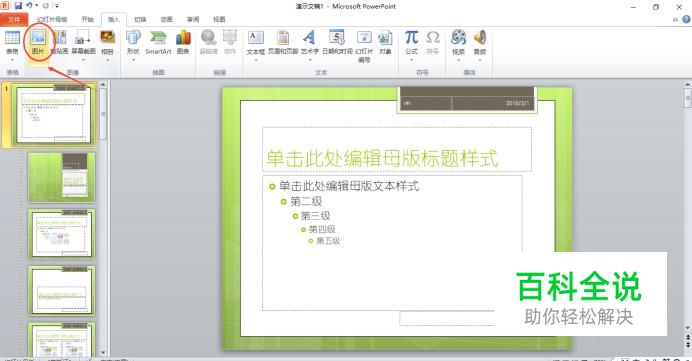
Task: Click the 第三级 bullet text
Action: [315, 216]
